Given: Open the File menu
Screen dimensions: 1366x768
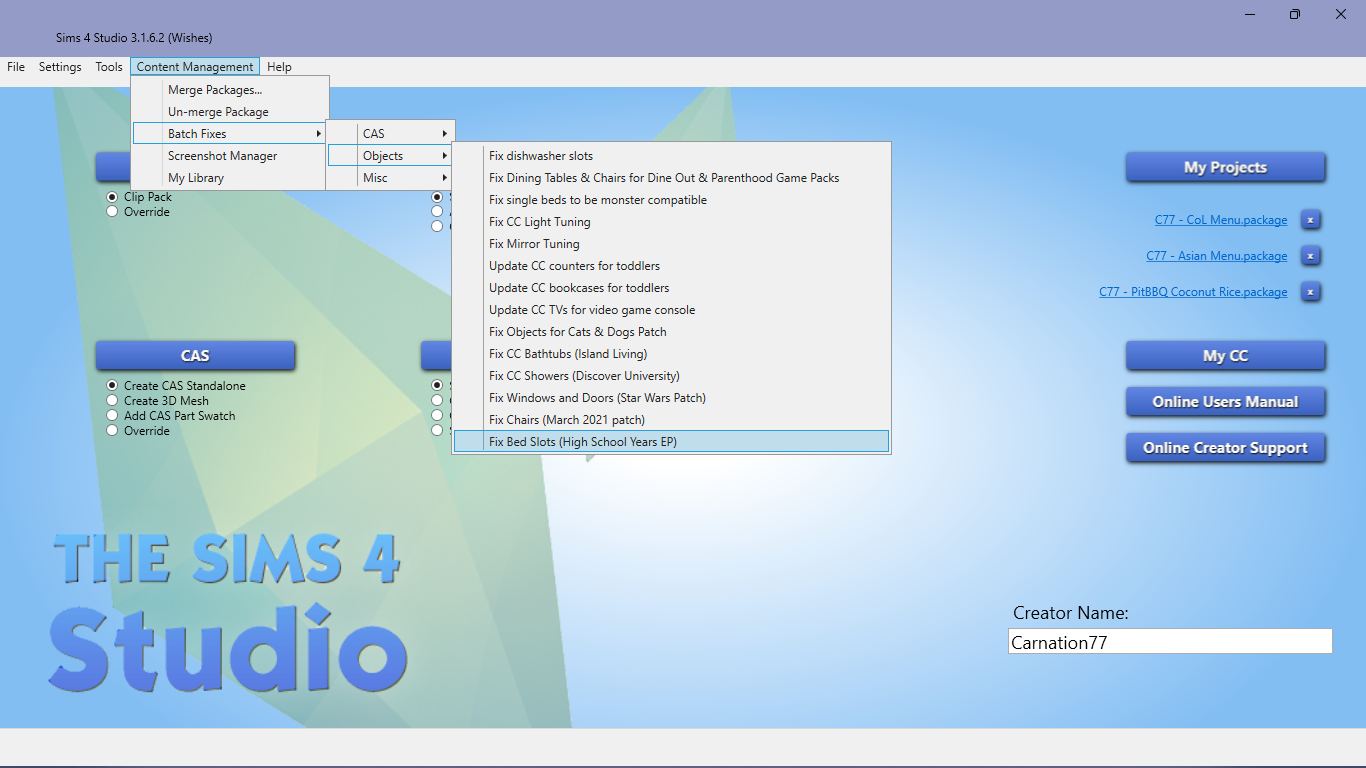Looking at the screenshot, I should pos(16,67).
